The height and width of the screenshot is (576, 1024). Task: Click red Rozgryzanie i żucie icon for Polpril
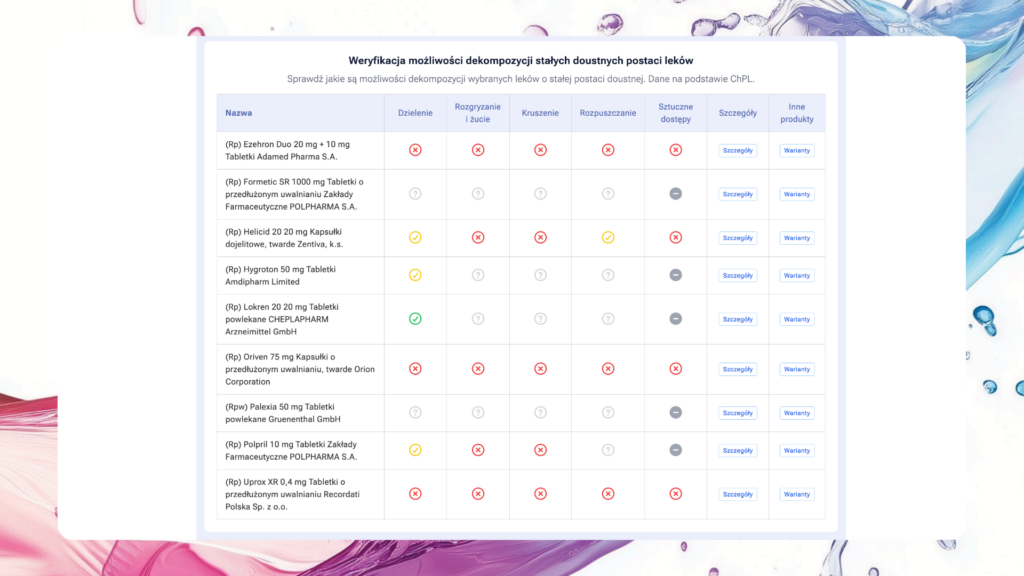(x=478, y=450)
